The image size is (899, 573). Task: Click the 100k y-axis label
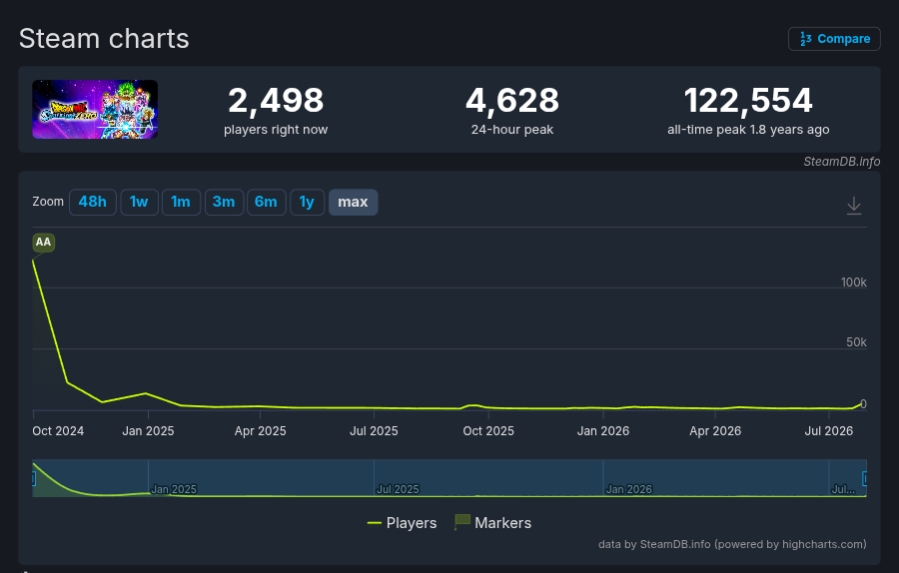pos(854,282)
